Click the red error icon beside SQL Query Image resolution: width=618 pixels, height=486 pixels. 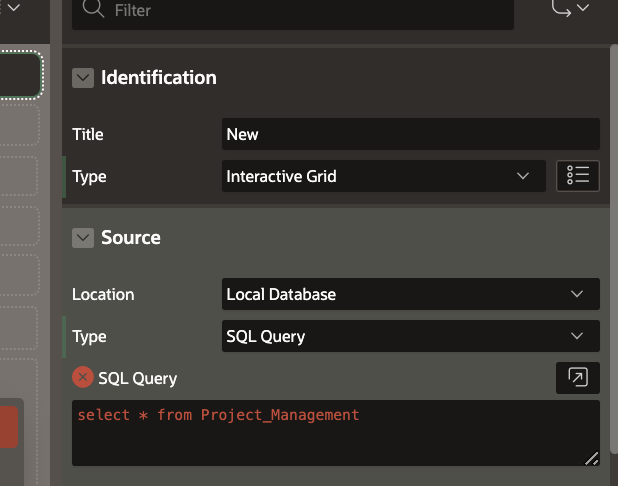tap(83, 377)
